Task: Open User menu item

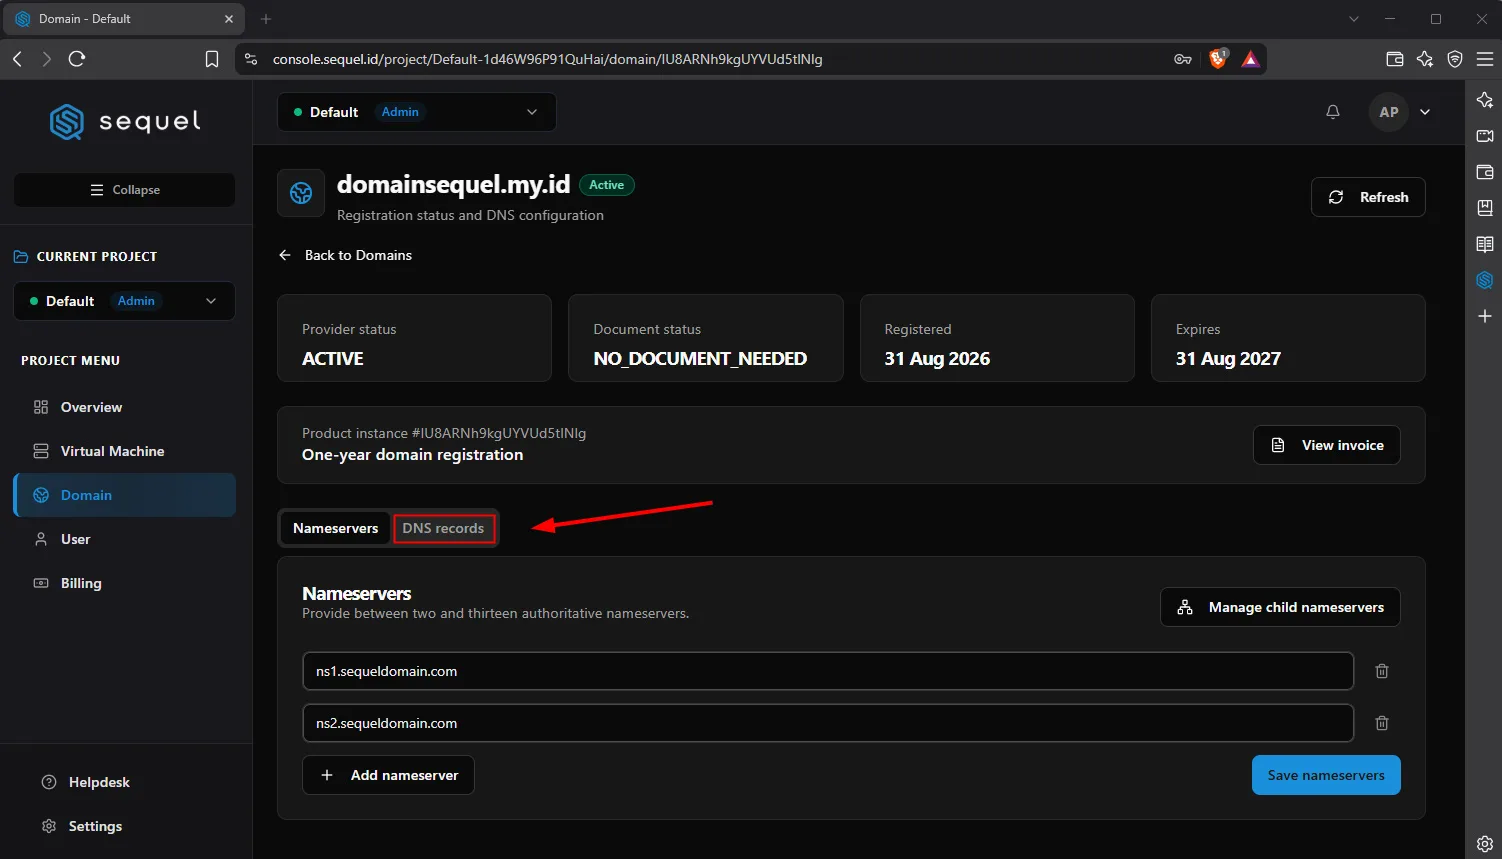Action: pyautogui.click(x=125, y=539)
